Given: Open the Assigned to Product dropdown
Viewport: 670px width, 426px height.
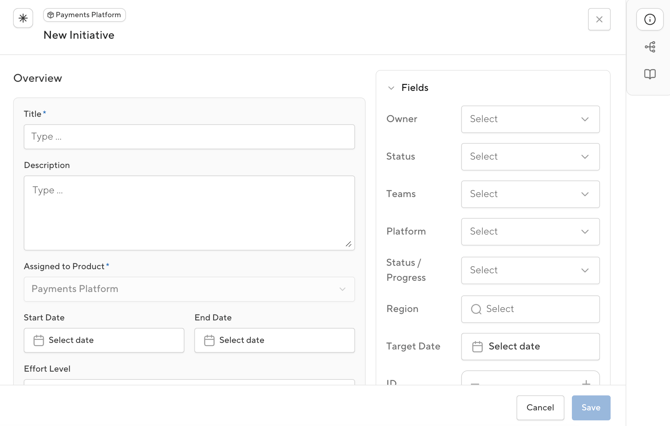Looking at the screenshot, I should tap(189, 289).
